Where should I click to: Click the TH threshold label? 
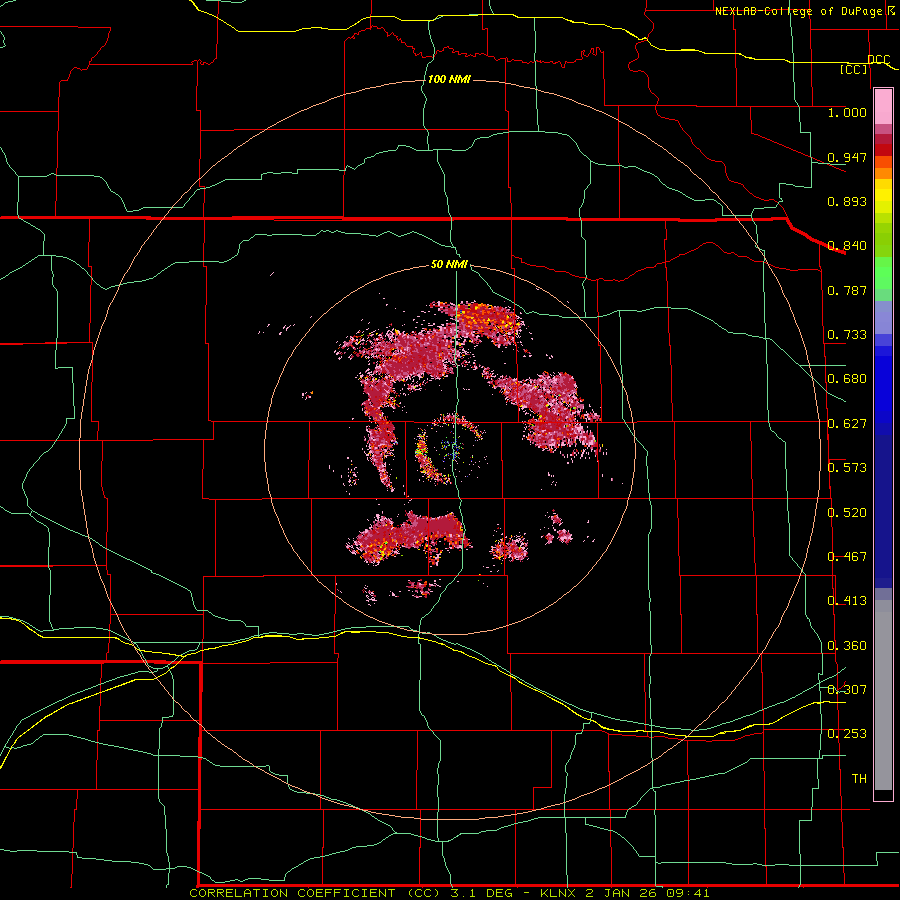(859, 779)
